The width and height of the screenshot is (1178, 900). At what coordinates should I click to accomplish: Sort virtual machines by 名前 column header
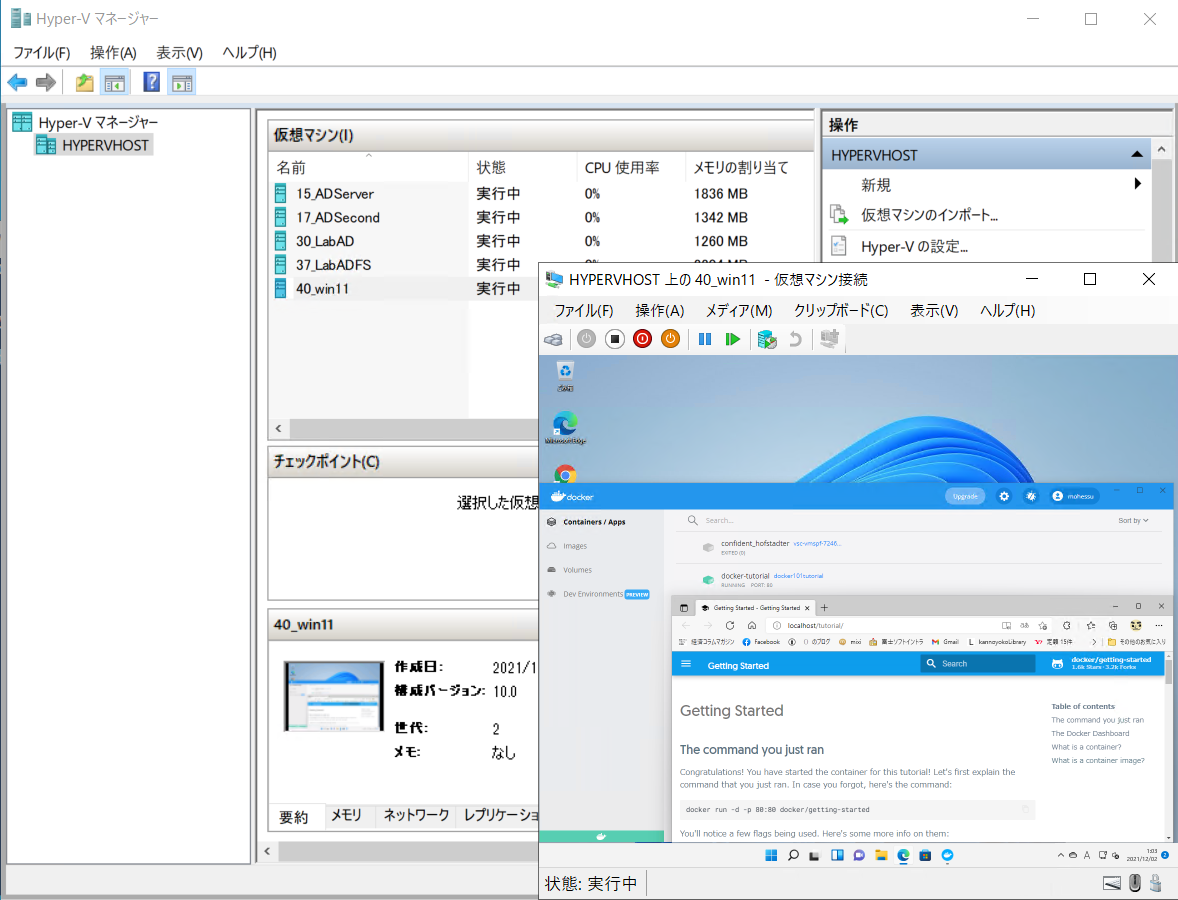click(x=368, y=168)
